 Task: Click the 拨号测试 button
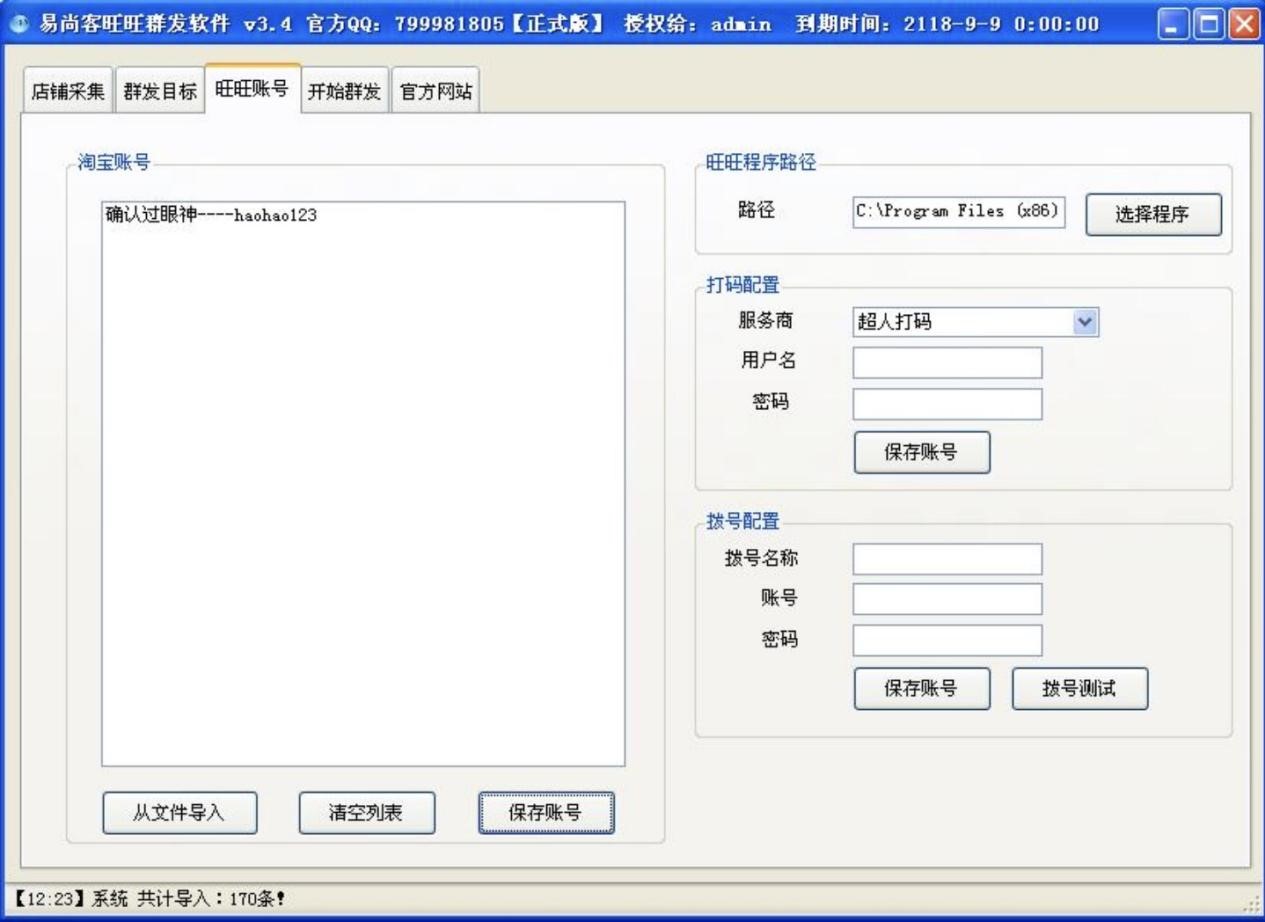coord(1079,689)
